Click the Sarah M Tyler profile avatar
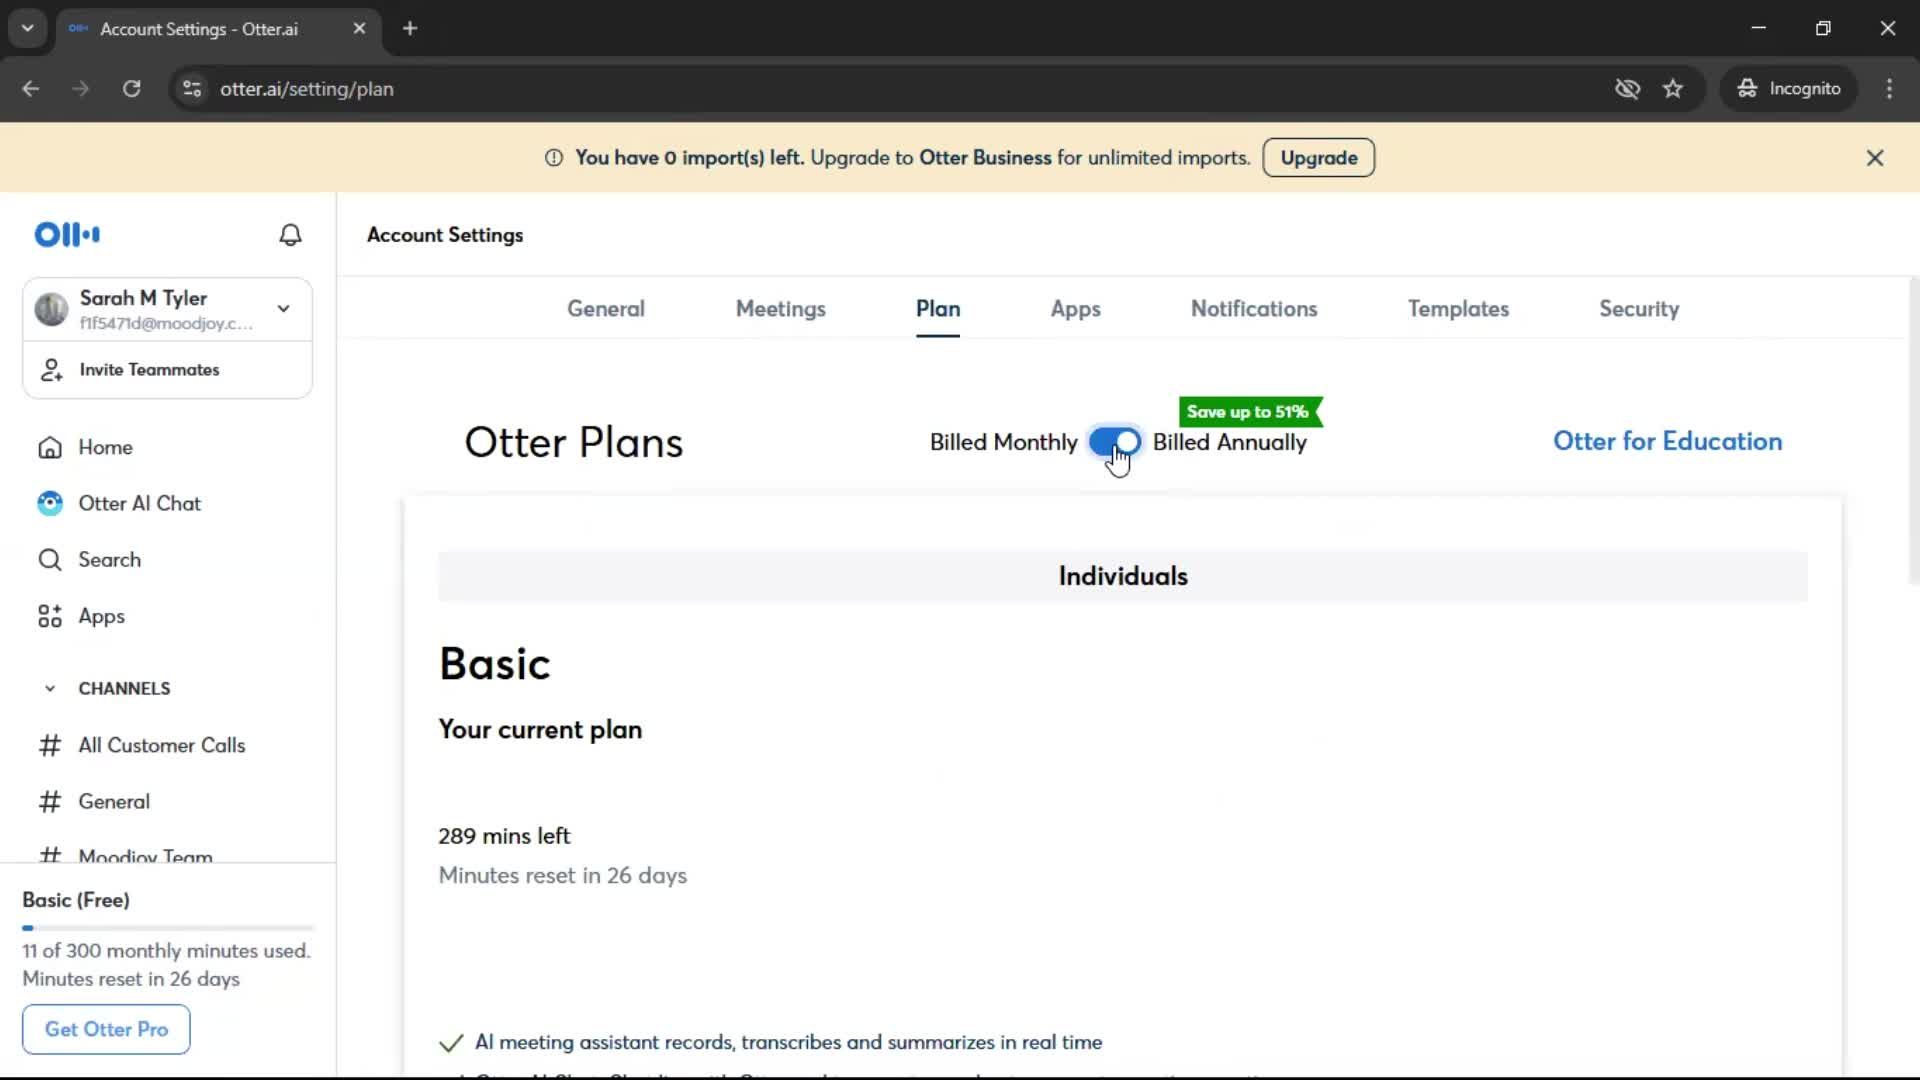 pos(51,309)
